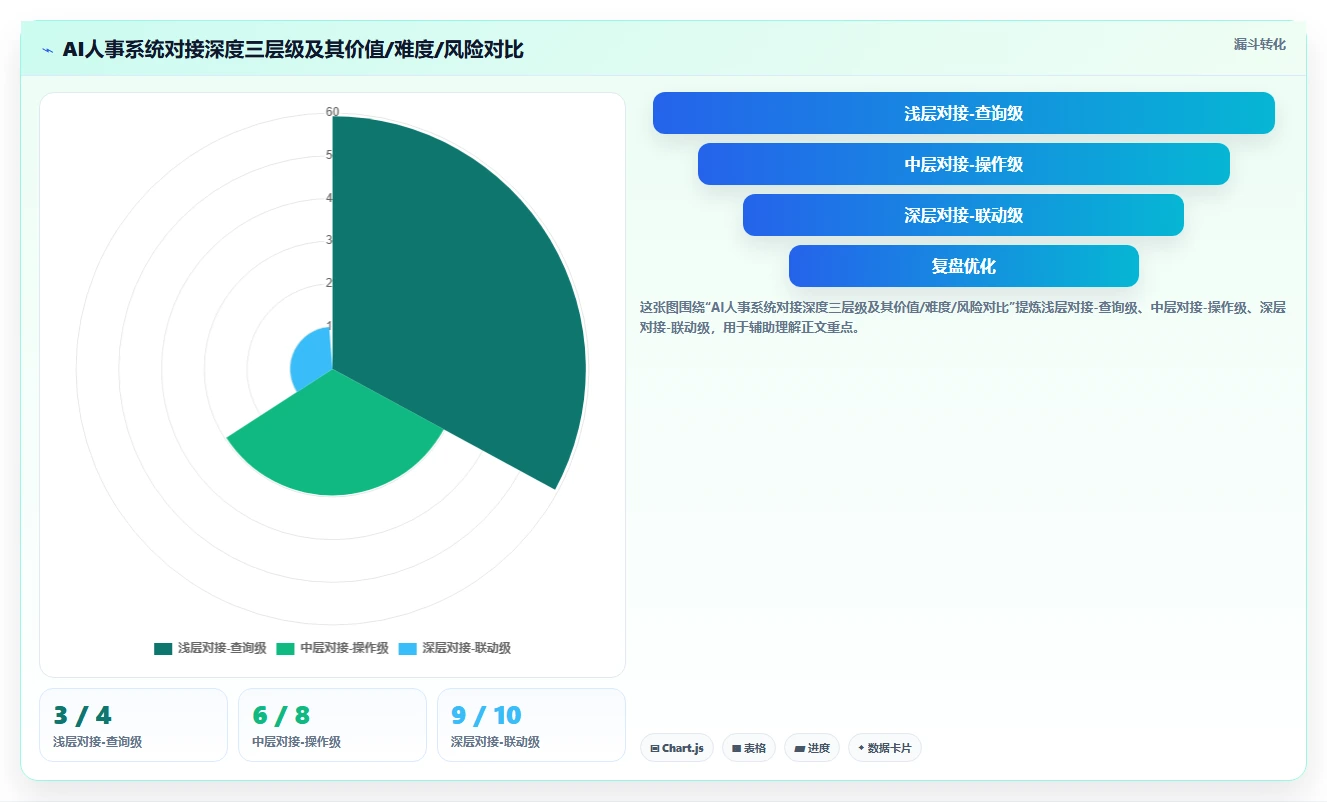The width and height of the screenshot is (1327, 802).
Task: Click the 浅层对接-查询级 legend text
Action: coord(222,648)
